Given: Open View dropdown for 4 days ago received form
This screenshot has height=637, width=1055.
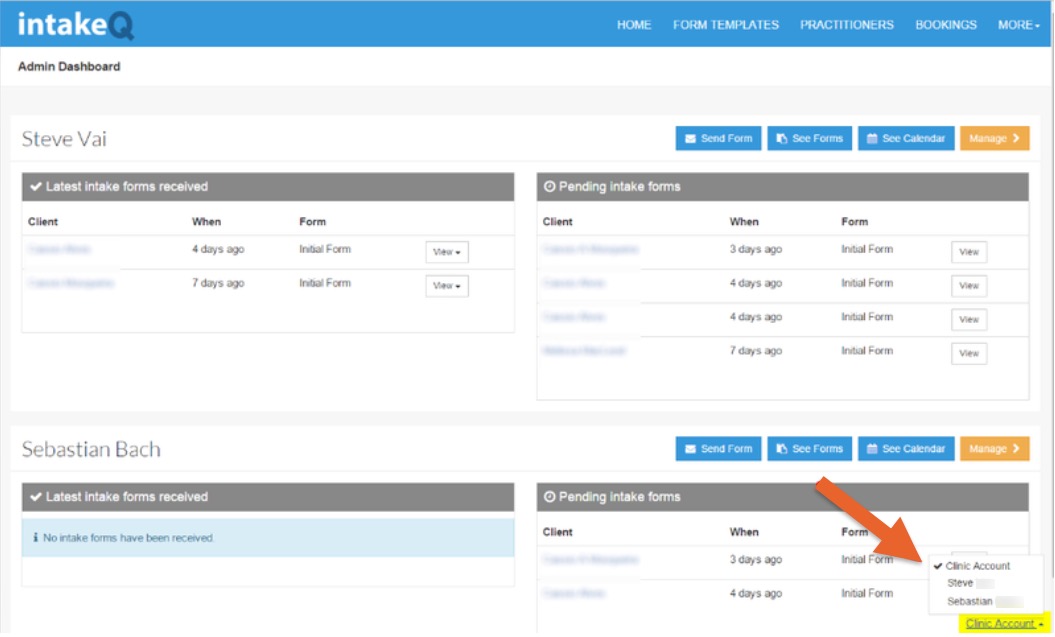Looking at the screenshot, I should (x=447, y=252).
